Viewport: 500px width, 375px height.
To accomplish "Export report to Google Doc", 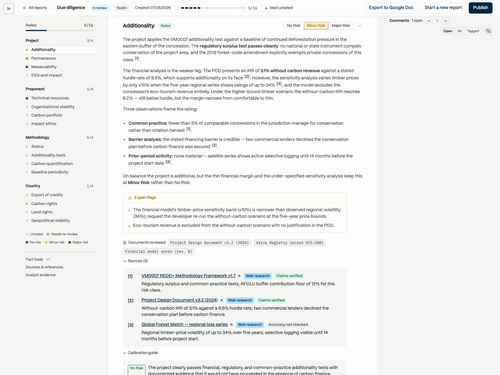I will pyautogui.click(x=391, y=8).
